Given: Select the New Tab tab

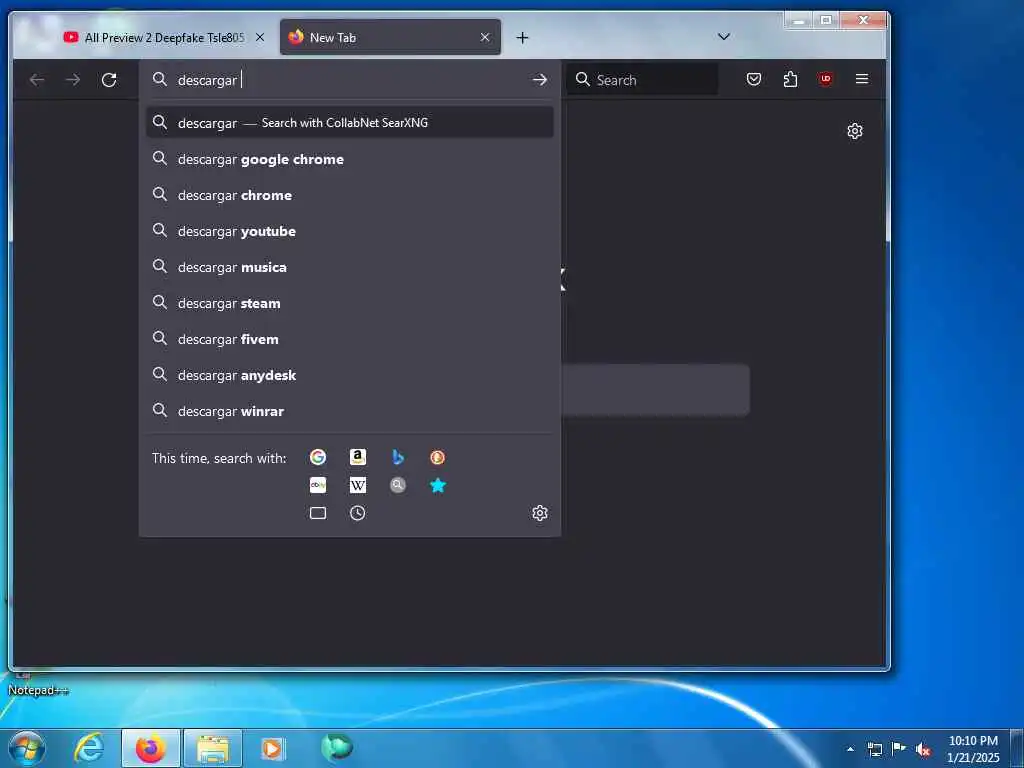Looking at the screenshot, I should click(390, 38).
